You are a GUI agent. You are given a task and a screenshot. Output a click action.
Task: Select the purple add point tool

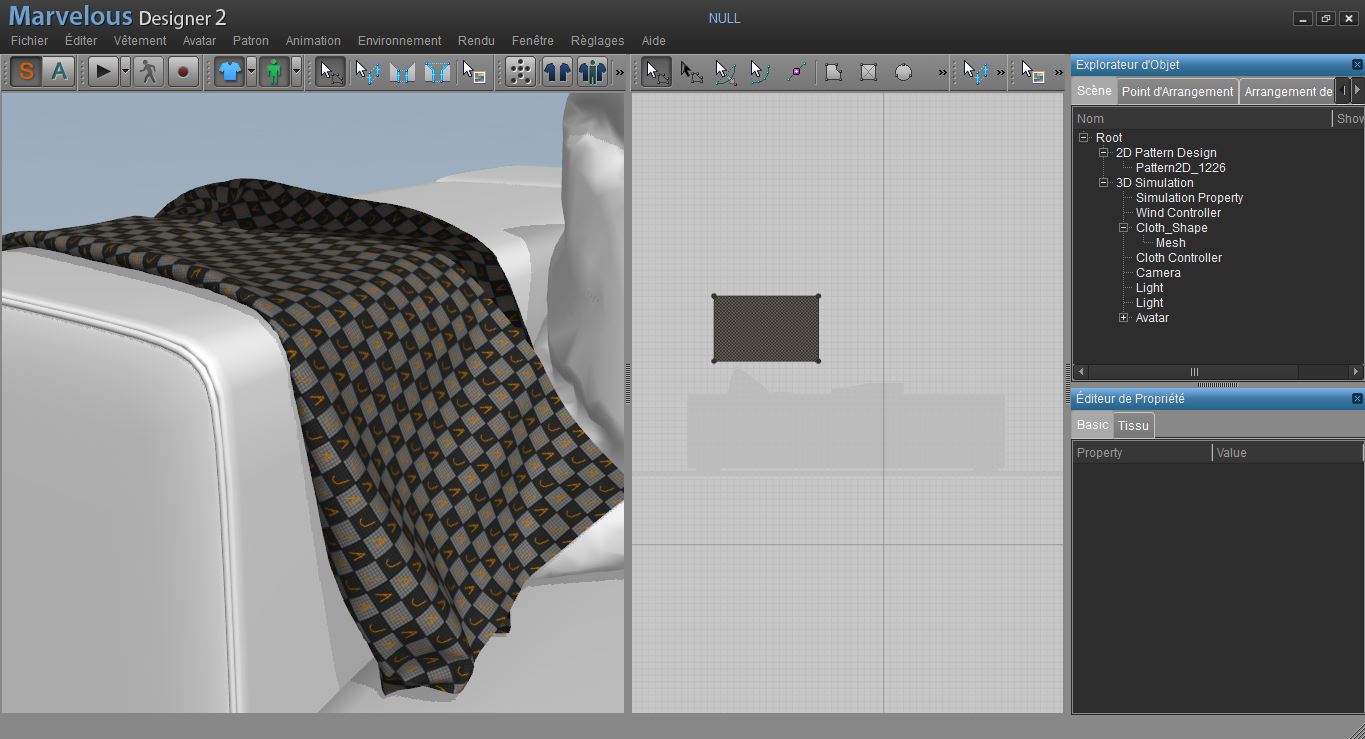click(797, 72)
